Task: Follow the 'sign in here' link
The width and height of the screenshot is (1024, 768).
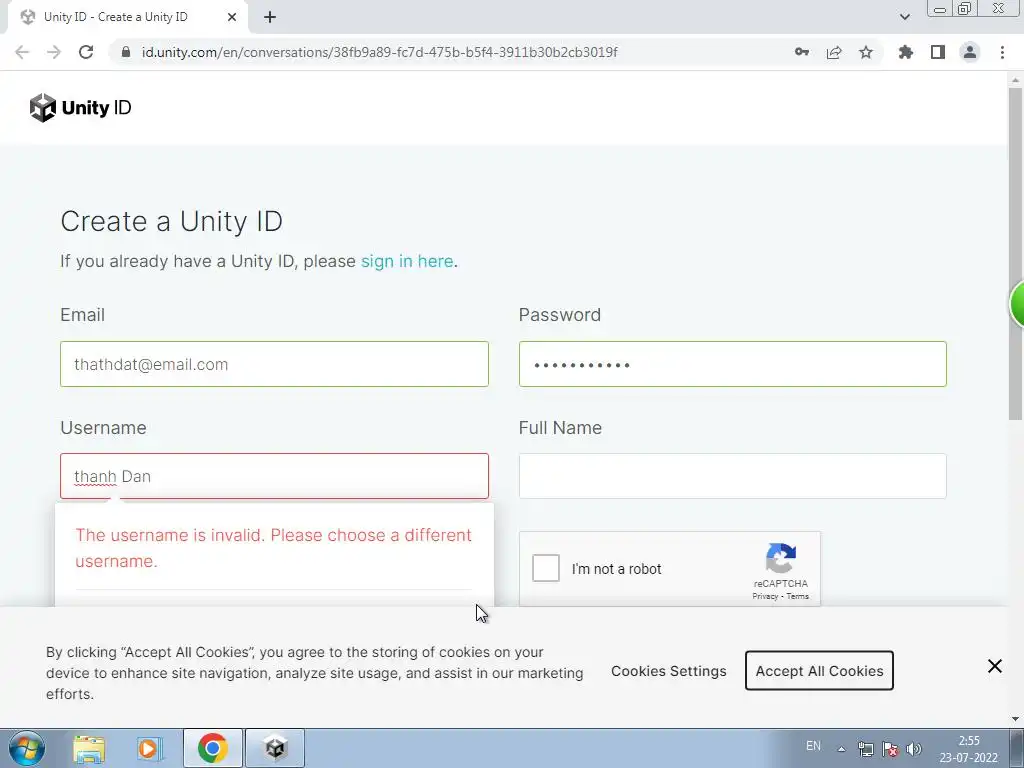Action: pyautogui.click(x=407, y=261)
